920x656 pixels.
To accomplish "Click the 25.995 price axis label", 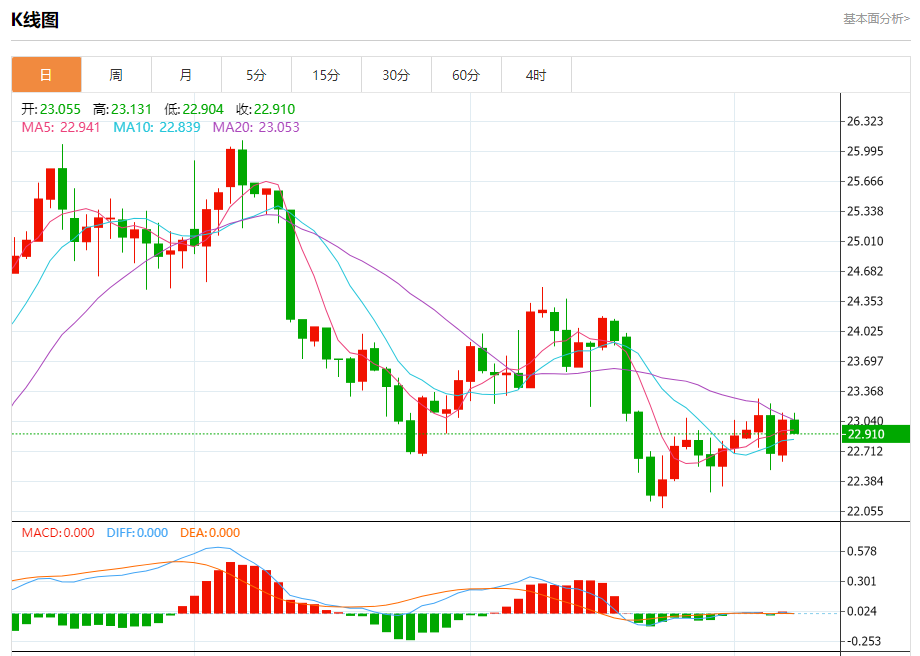I will 865,151.
